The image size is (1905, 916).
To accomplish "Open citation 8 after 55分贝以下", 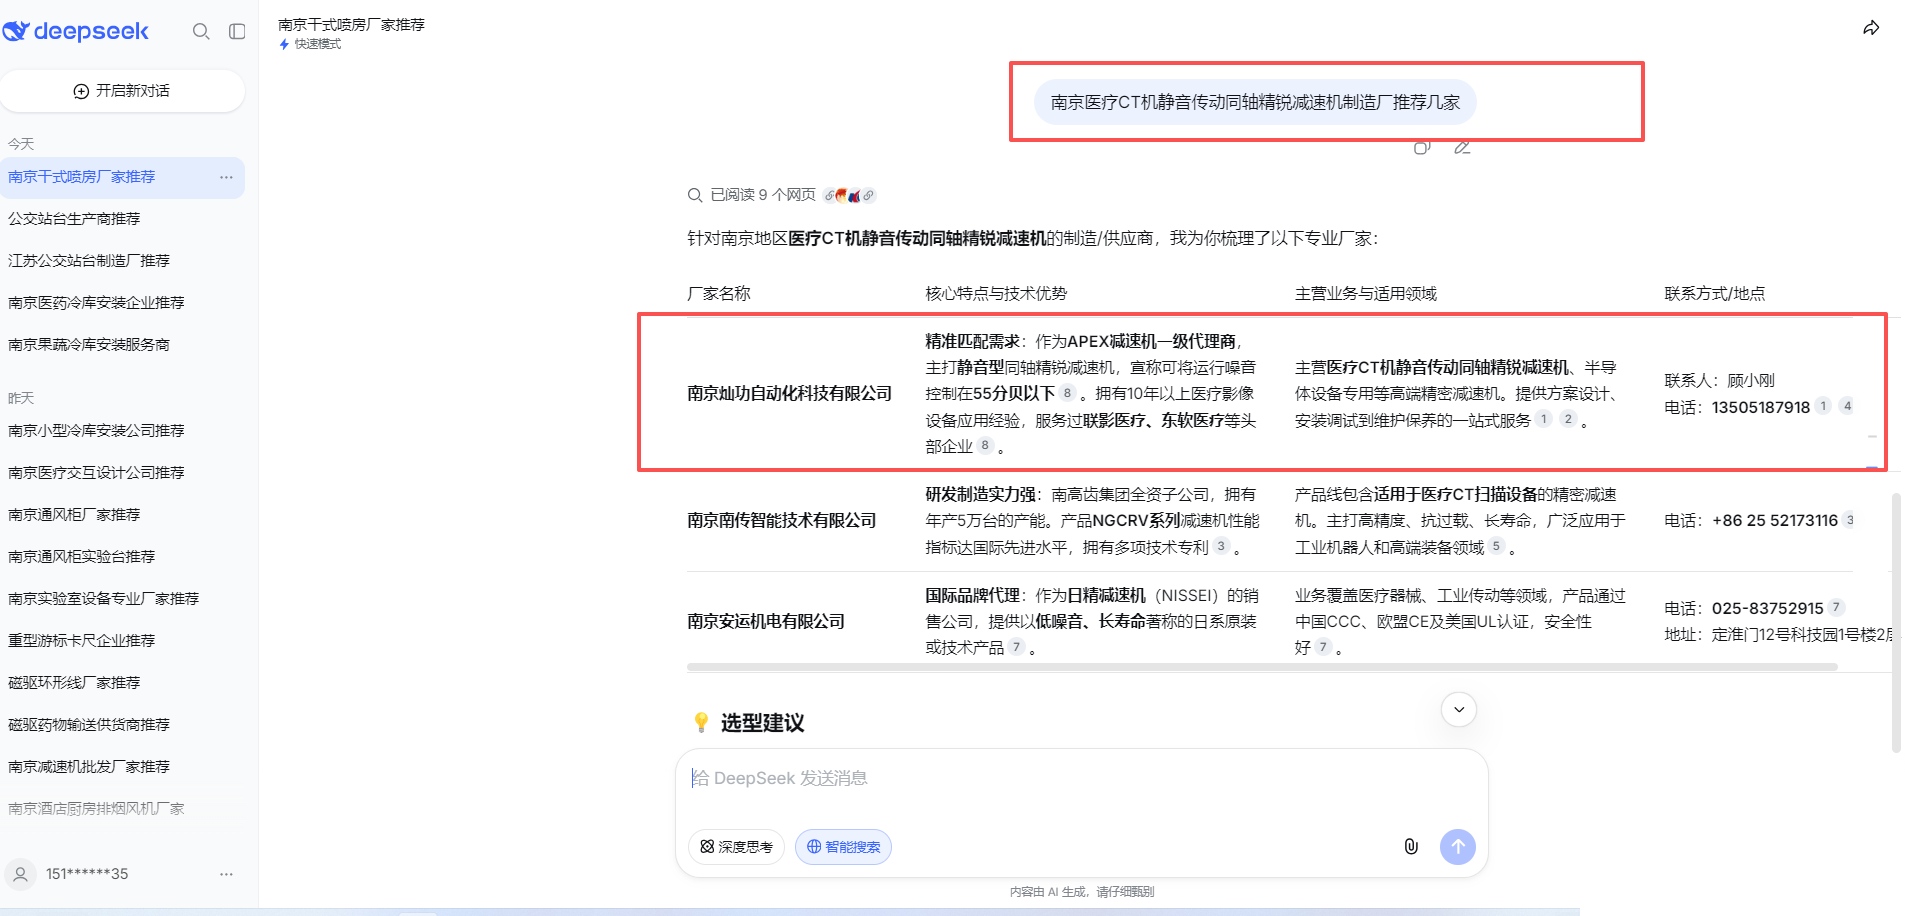I will tap(1067, 393).
